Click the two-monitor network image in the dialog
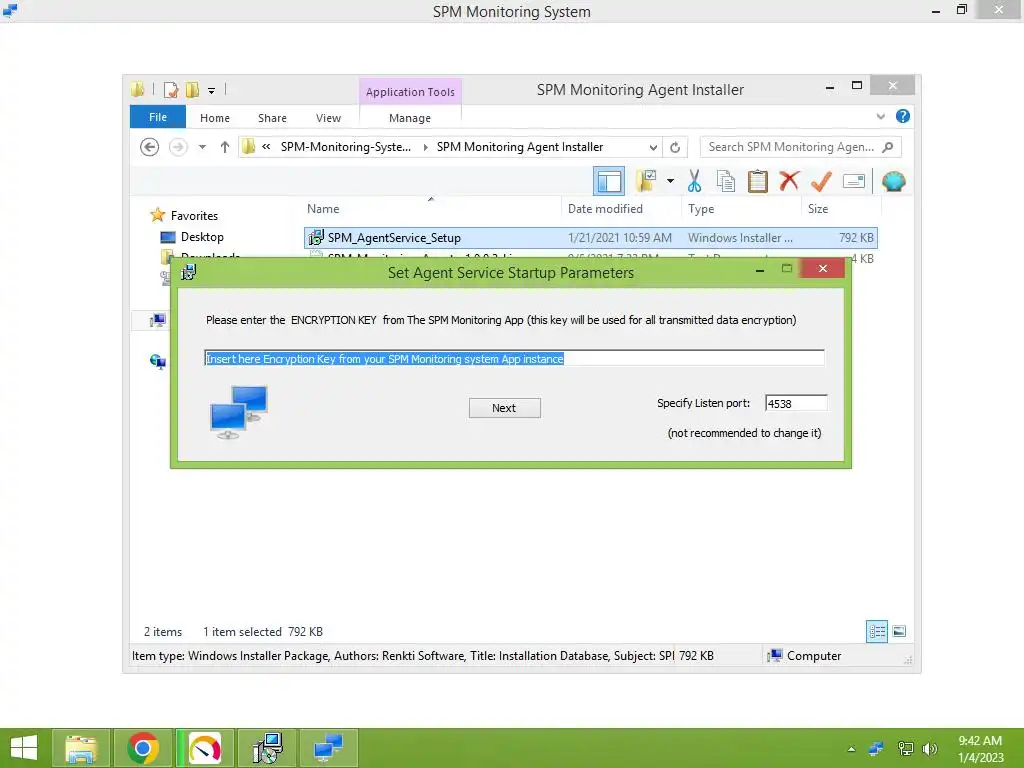The image size is (1024, 768). (239, 412)
